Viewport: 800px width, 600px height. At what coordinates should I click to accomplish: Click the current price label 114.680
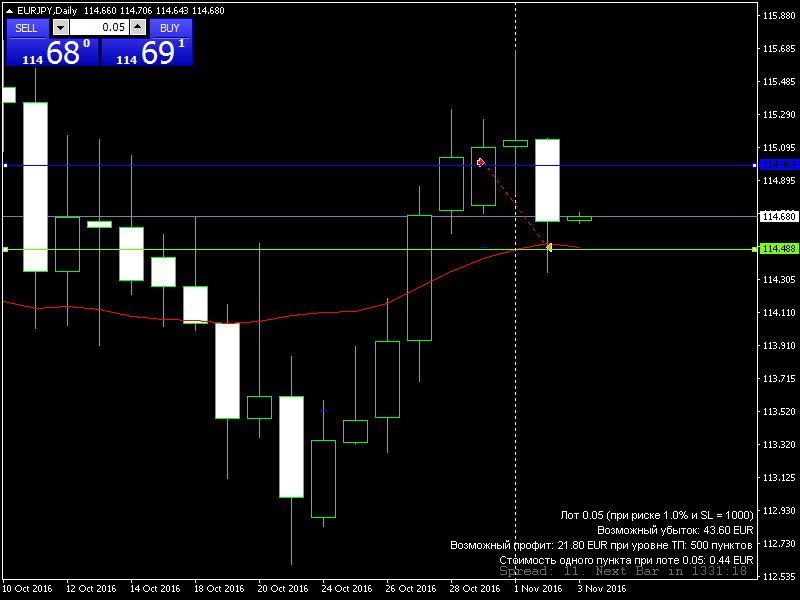coord(779,216)
